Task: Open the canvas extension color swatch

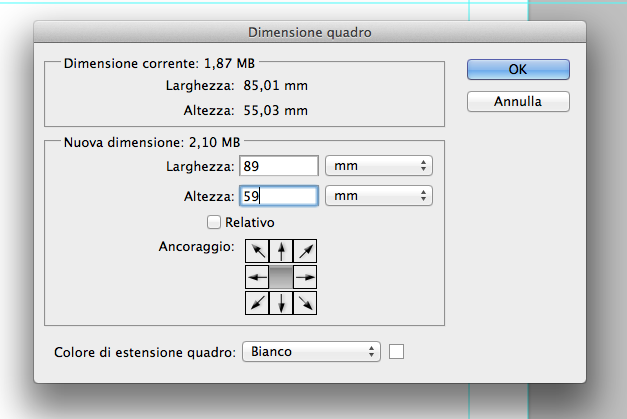Action: [x=397, y=352]
